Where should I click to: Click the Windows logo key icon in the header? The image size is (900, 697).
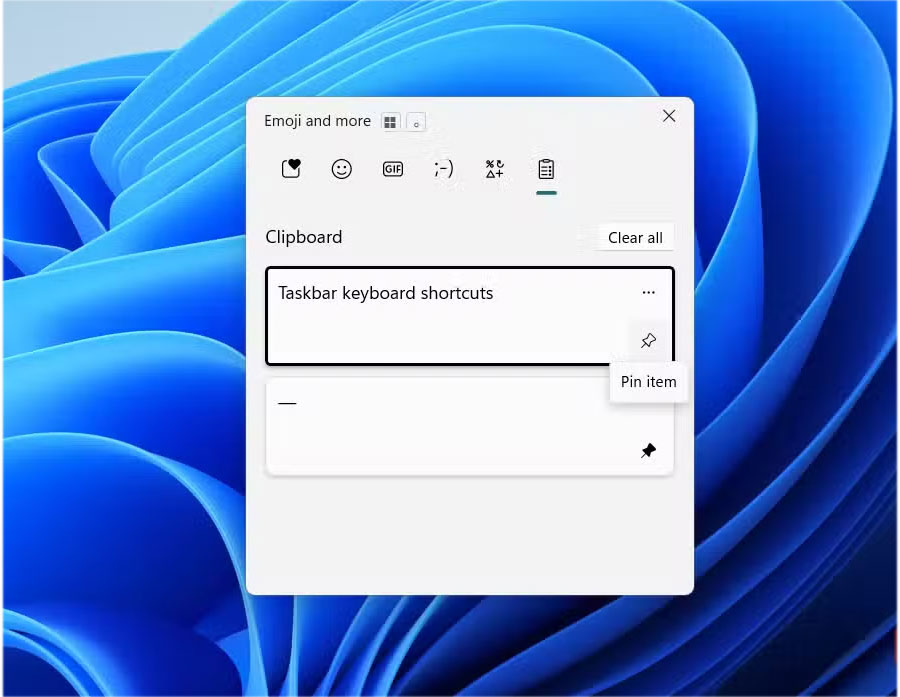(x=390, y=121)
